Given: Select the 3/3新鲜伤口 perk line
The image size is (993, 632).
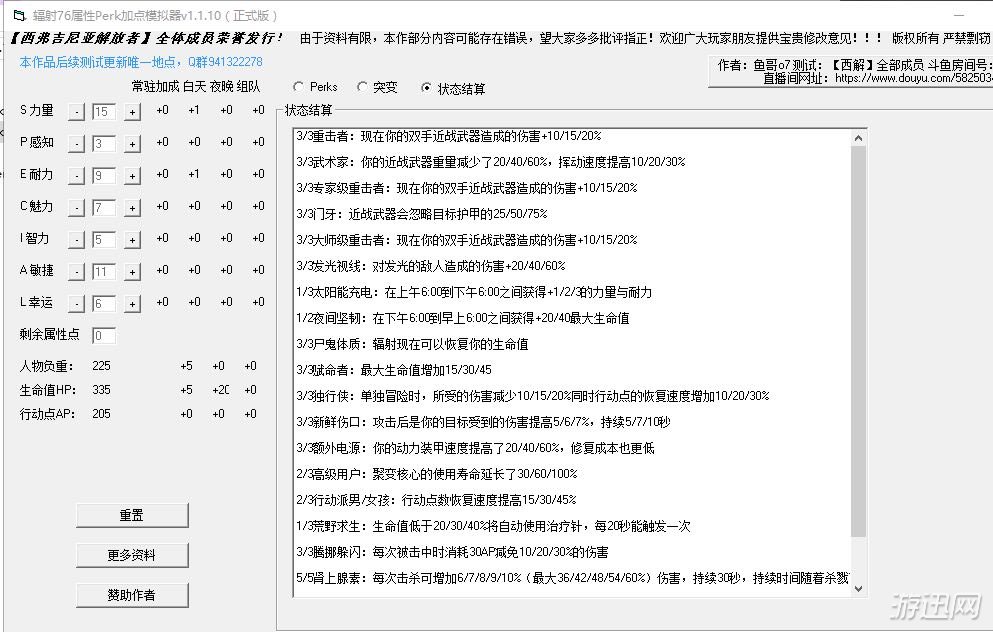Looking at the screenshot, I should click(483, 422).
